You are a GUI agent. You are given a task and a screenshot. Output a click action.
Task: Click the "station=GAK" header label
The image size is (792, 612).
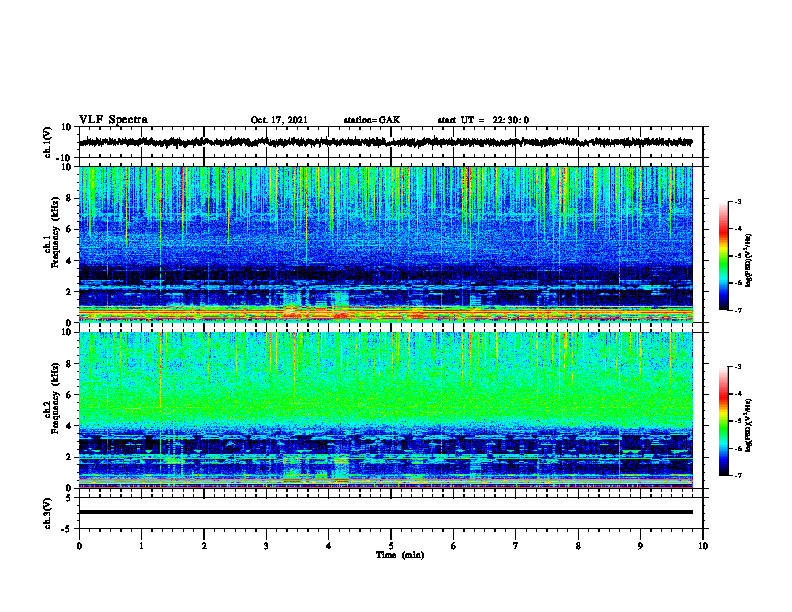coord(372,120)
